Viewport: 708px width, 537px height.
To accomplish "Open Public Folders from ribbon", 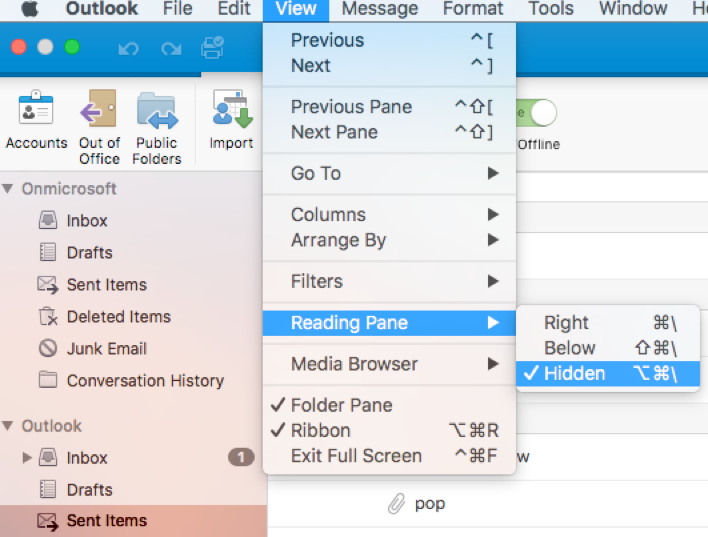I will [157, 110].
